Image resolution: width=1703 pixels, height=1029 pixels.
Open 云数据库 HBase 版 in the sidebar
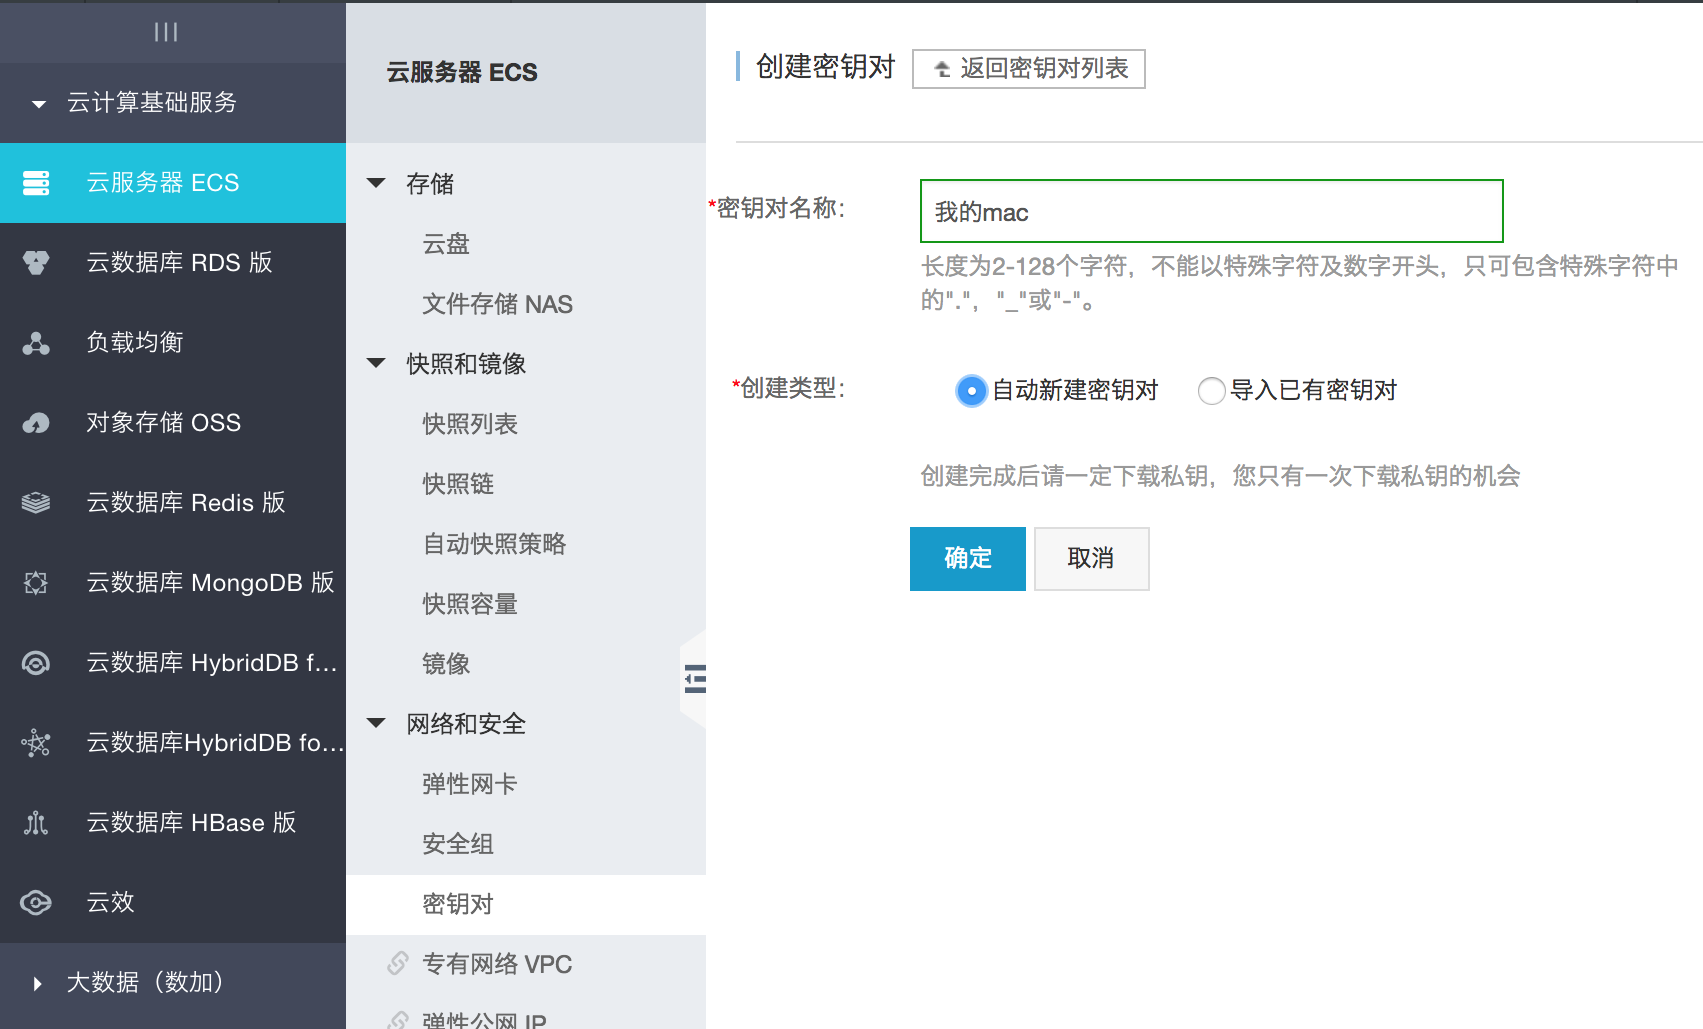click(173, 823)
